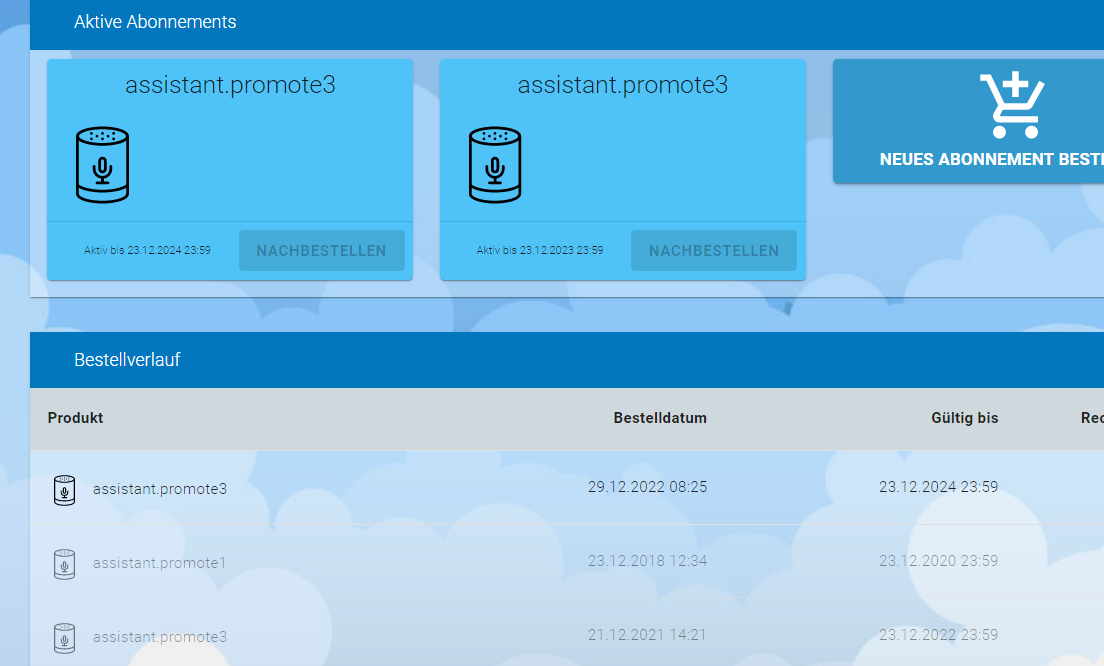Click the speaker icon in the assistant.promote1 row

(65, 564)
